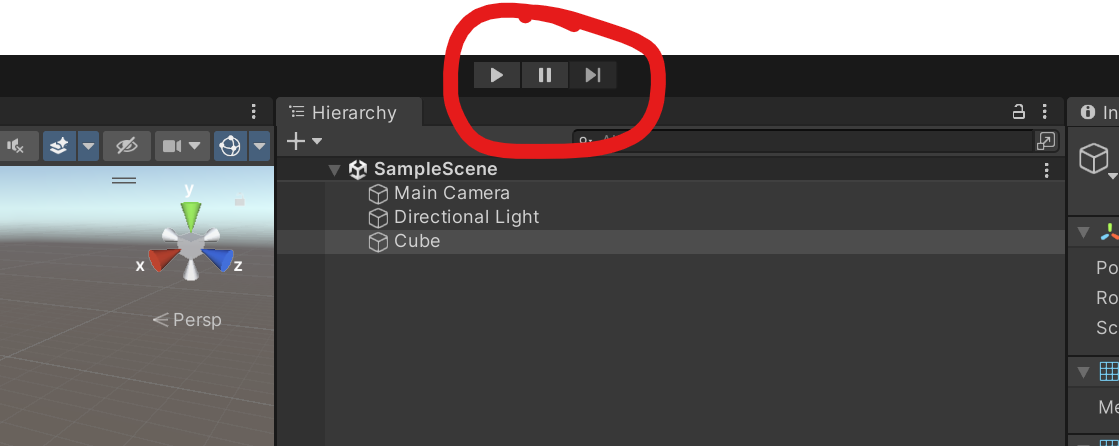Click the red X axis cone
Screen dimensions: 1119x446
pos(161,260)
